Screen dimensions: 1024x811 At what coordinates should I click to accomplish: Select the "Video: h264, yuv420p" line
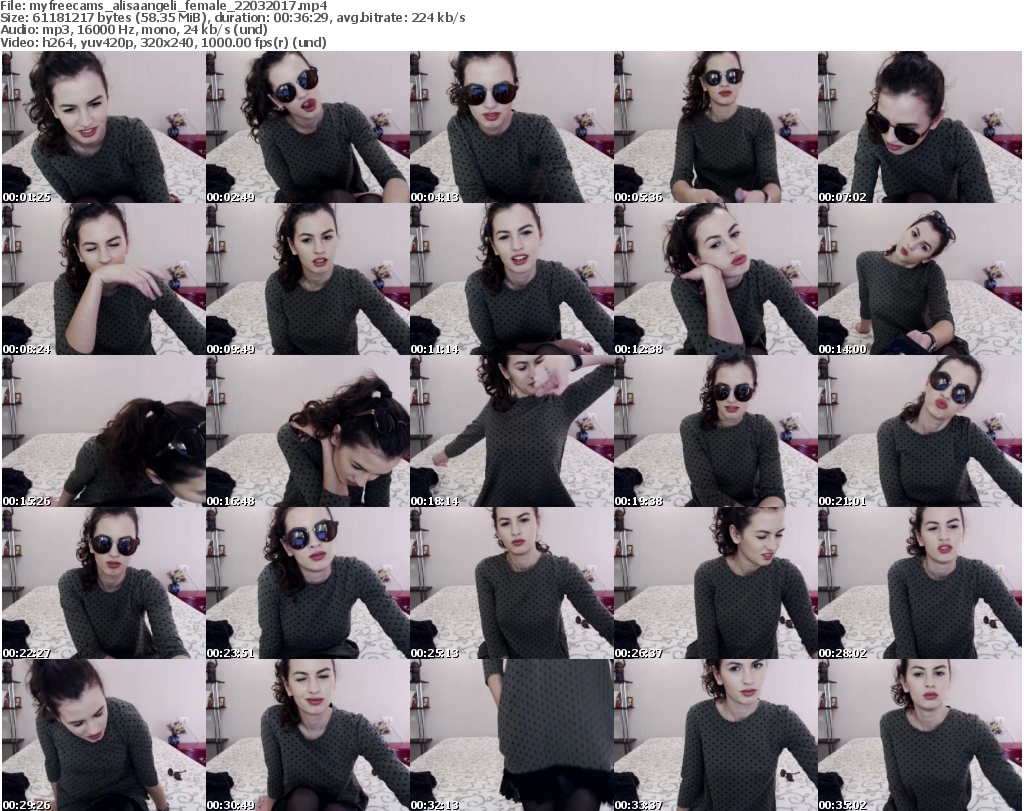click(x=163, y=42)
